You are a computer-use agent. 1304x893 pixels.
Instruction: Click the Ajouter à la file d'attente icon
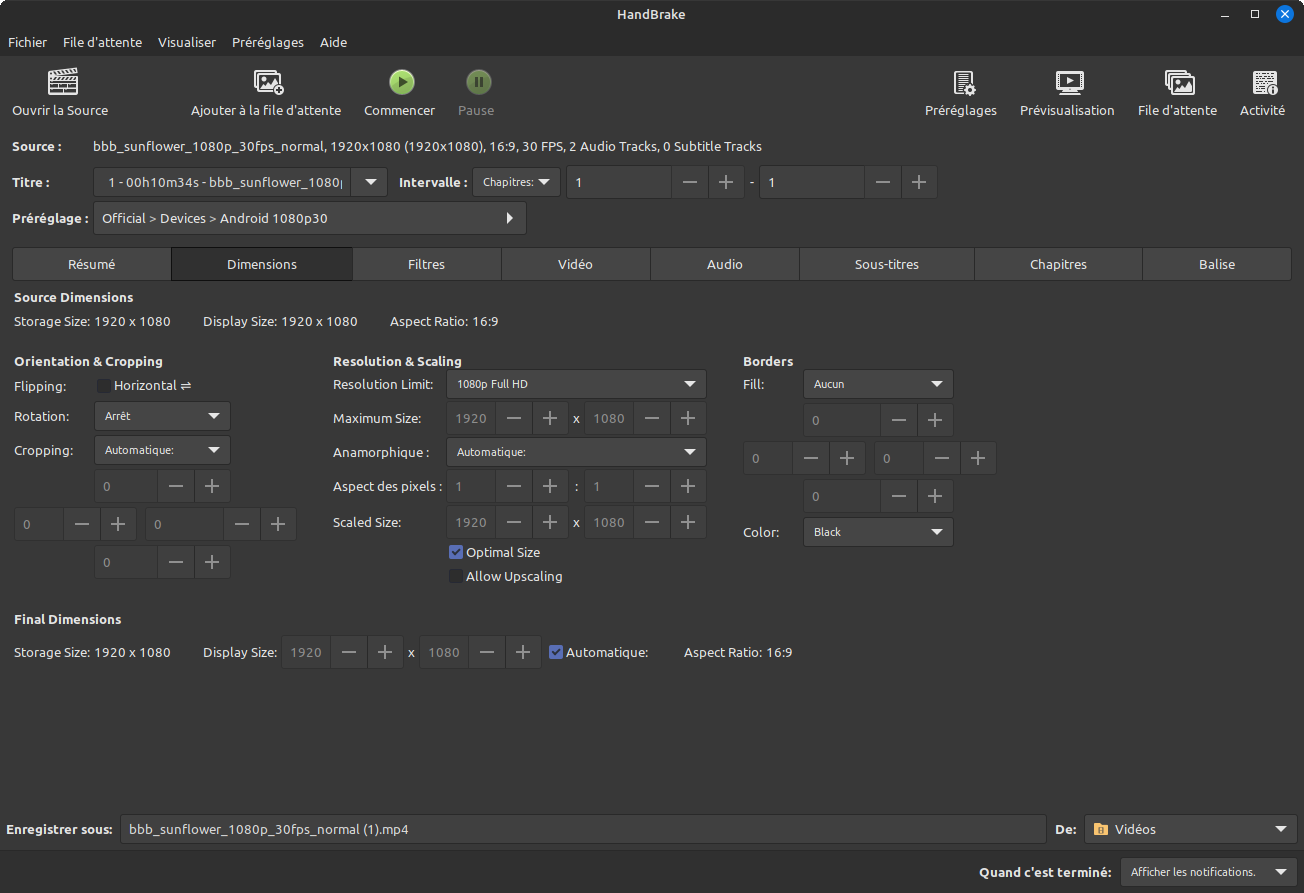coord(268,82)
